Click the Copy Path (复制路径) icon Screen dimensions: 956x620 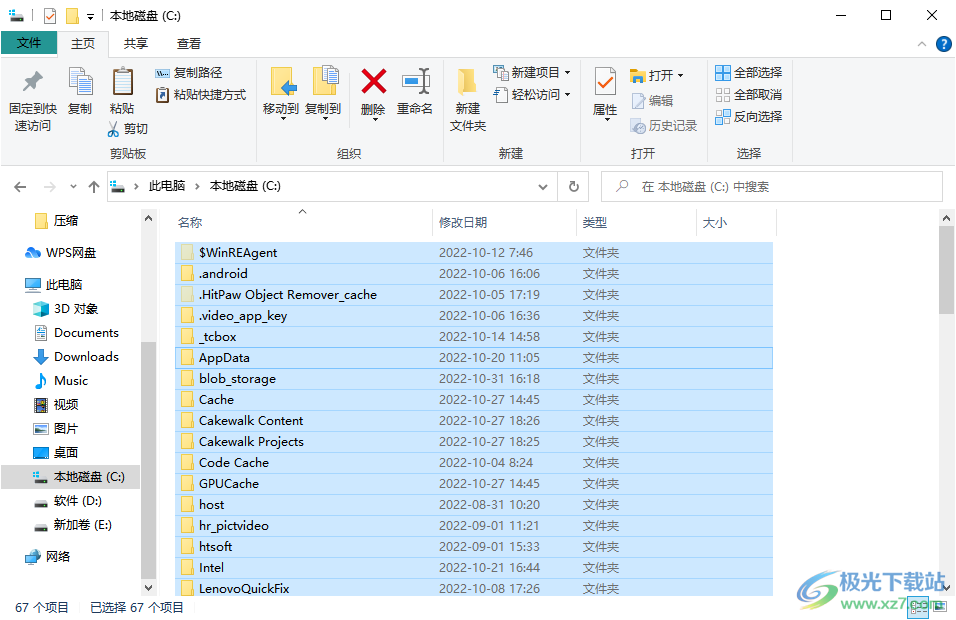click(x=162, y=73)
